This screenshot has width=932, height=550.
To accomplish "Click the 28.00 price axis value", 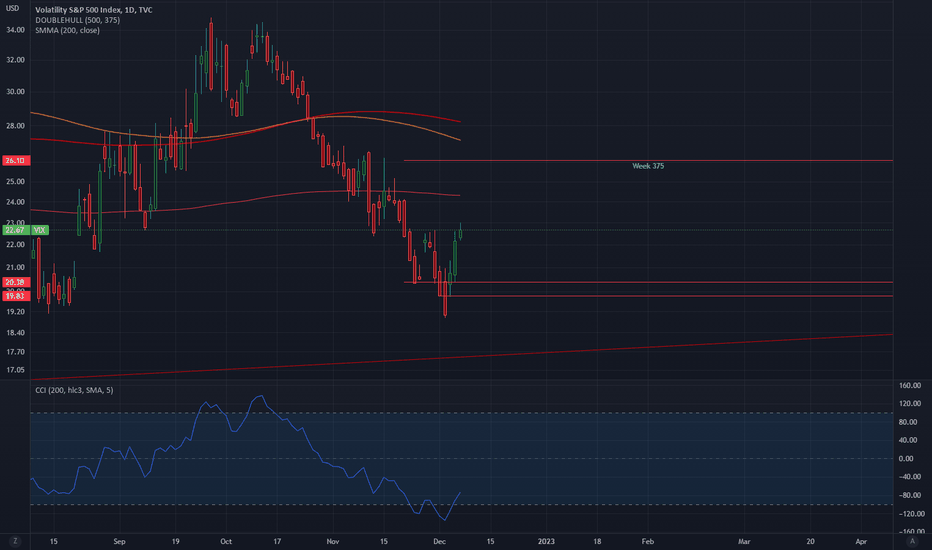I will [x=15, y=126].
